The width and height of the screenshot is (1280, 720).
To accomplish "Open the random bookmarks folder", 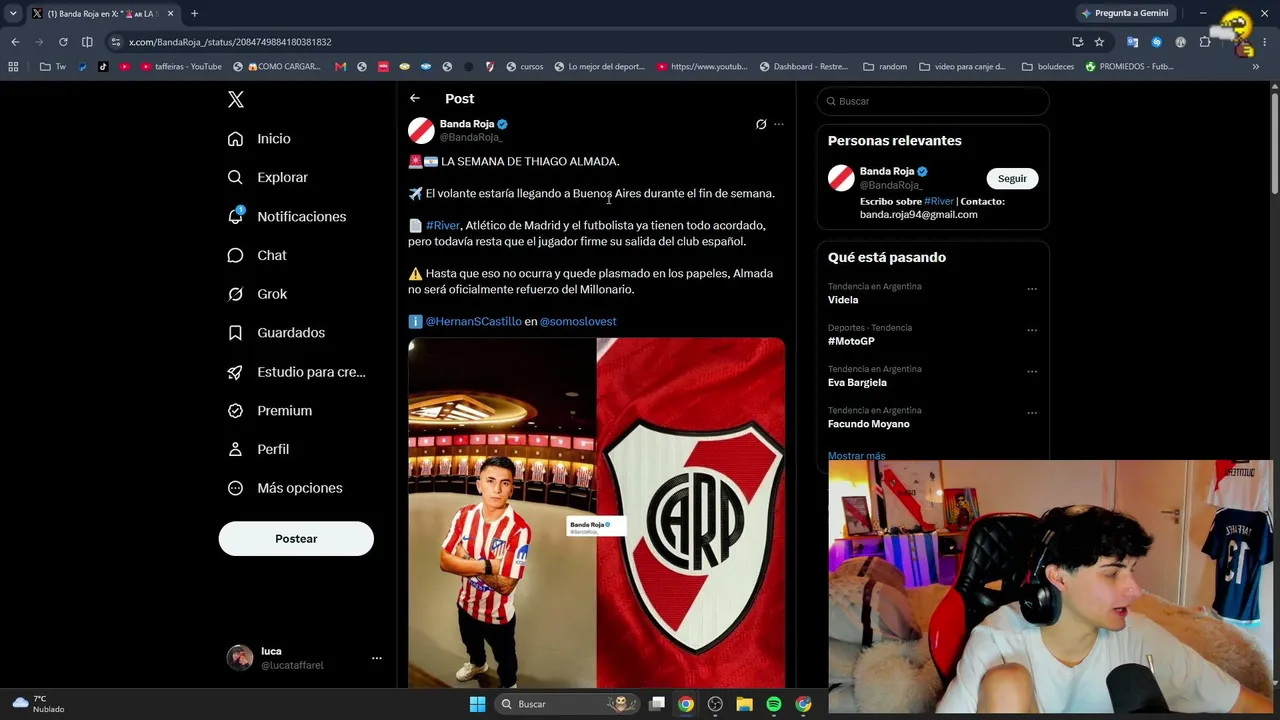I will (885, 67).
